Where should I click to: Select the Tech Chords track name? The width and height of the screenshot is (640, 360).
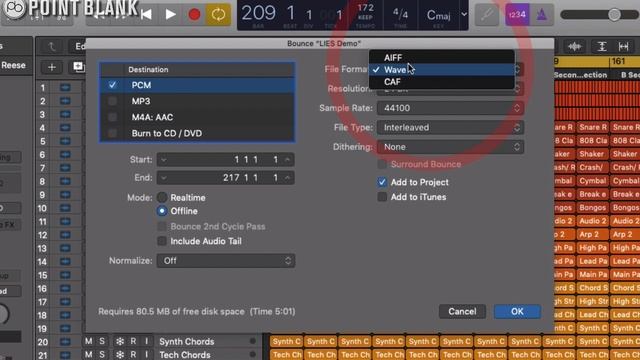coord(185,355)
